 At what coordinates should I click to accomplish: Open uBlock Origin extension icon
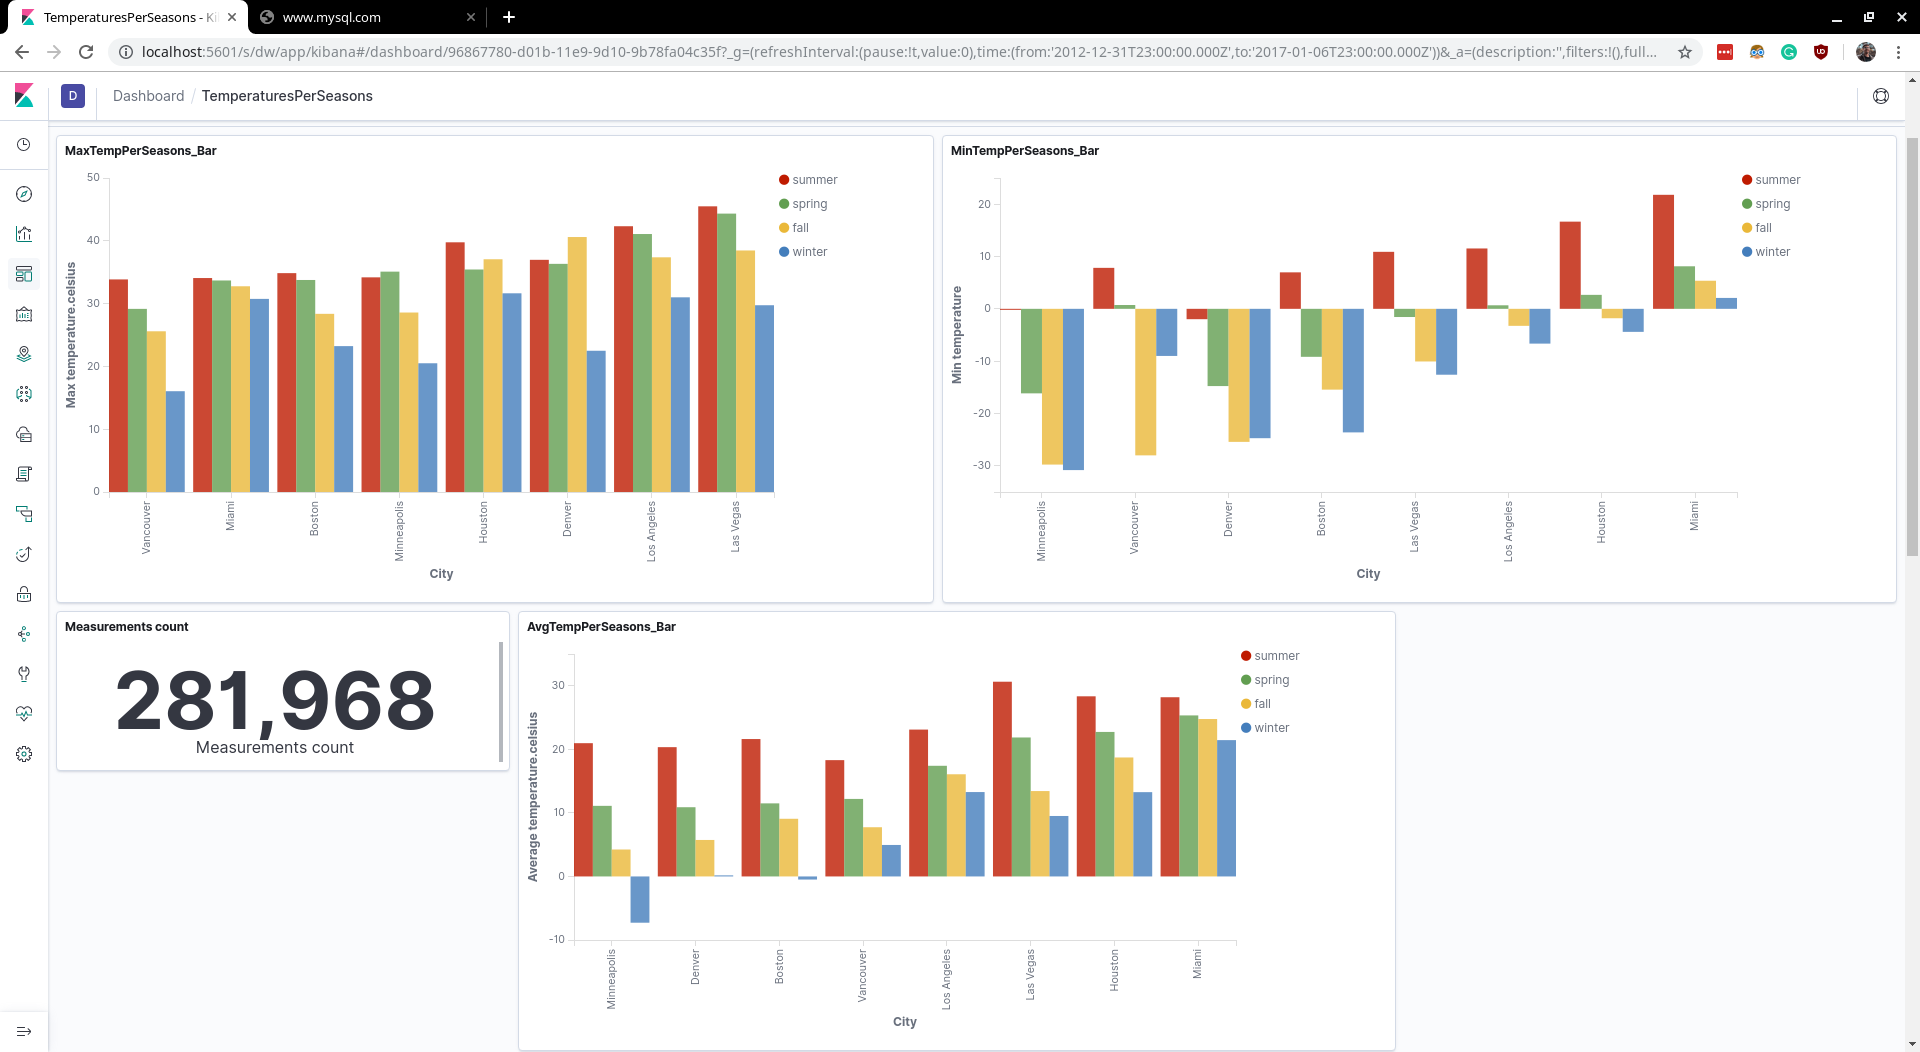(1821, 52)
